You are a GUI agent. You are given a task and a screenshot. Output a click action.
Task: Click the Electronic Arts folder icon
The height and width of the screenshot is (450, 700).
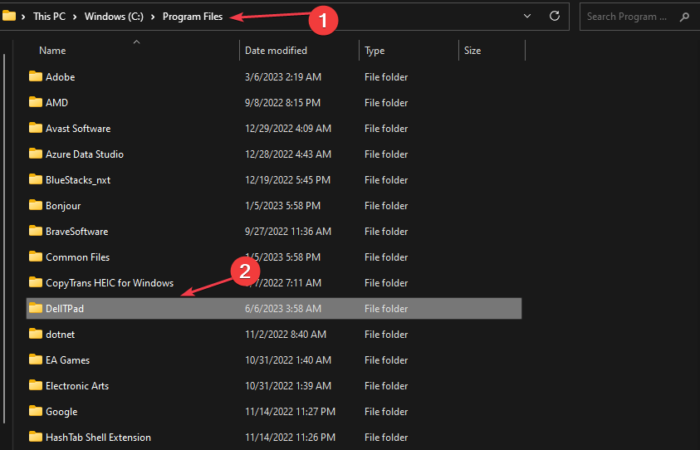[35, 385]
